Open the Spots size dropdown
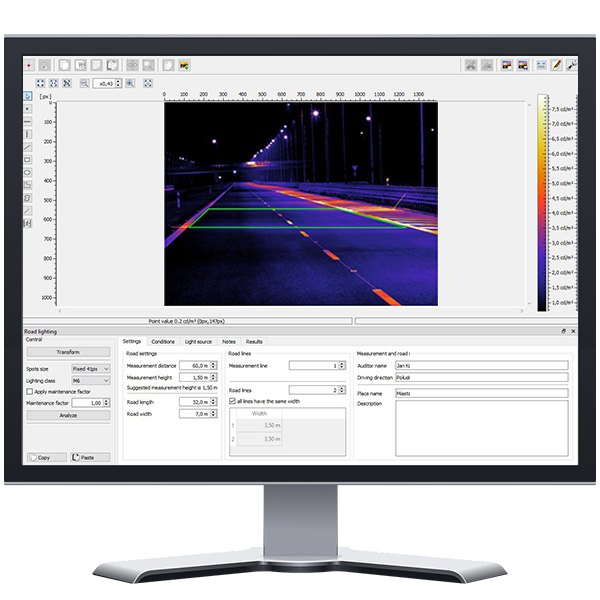This screenshot has height=600, width=600. click(x=92, y=370)
